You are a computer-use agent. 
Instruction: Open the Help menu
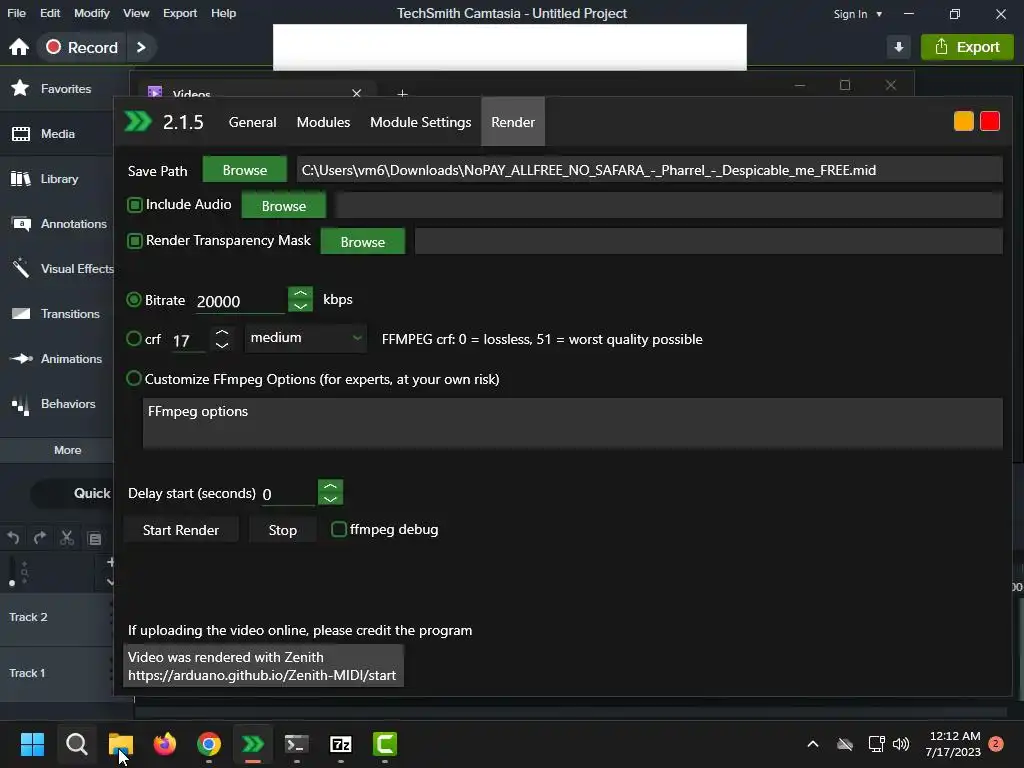coord(223,13)
